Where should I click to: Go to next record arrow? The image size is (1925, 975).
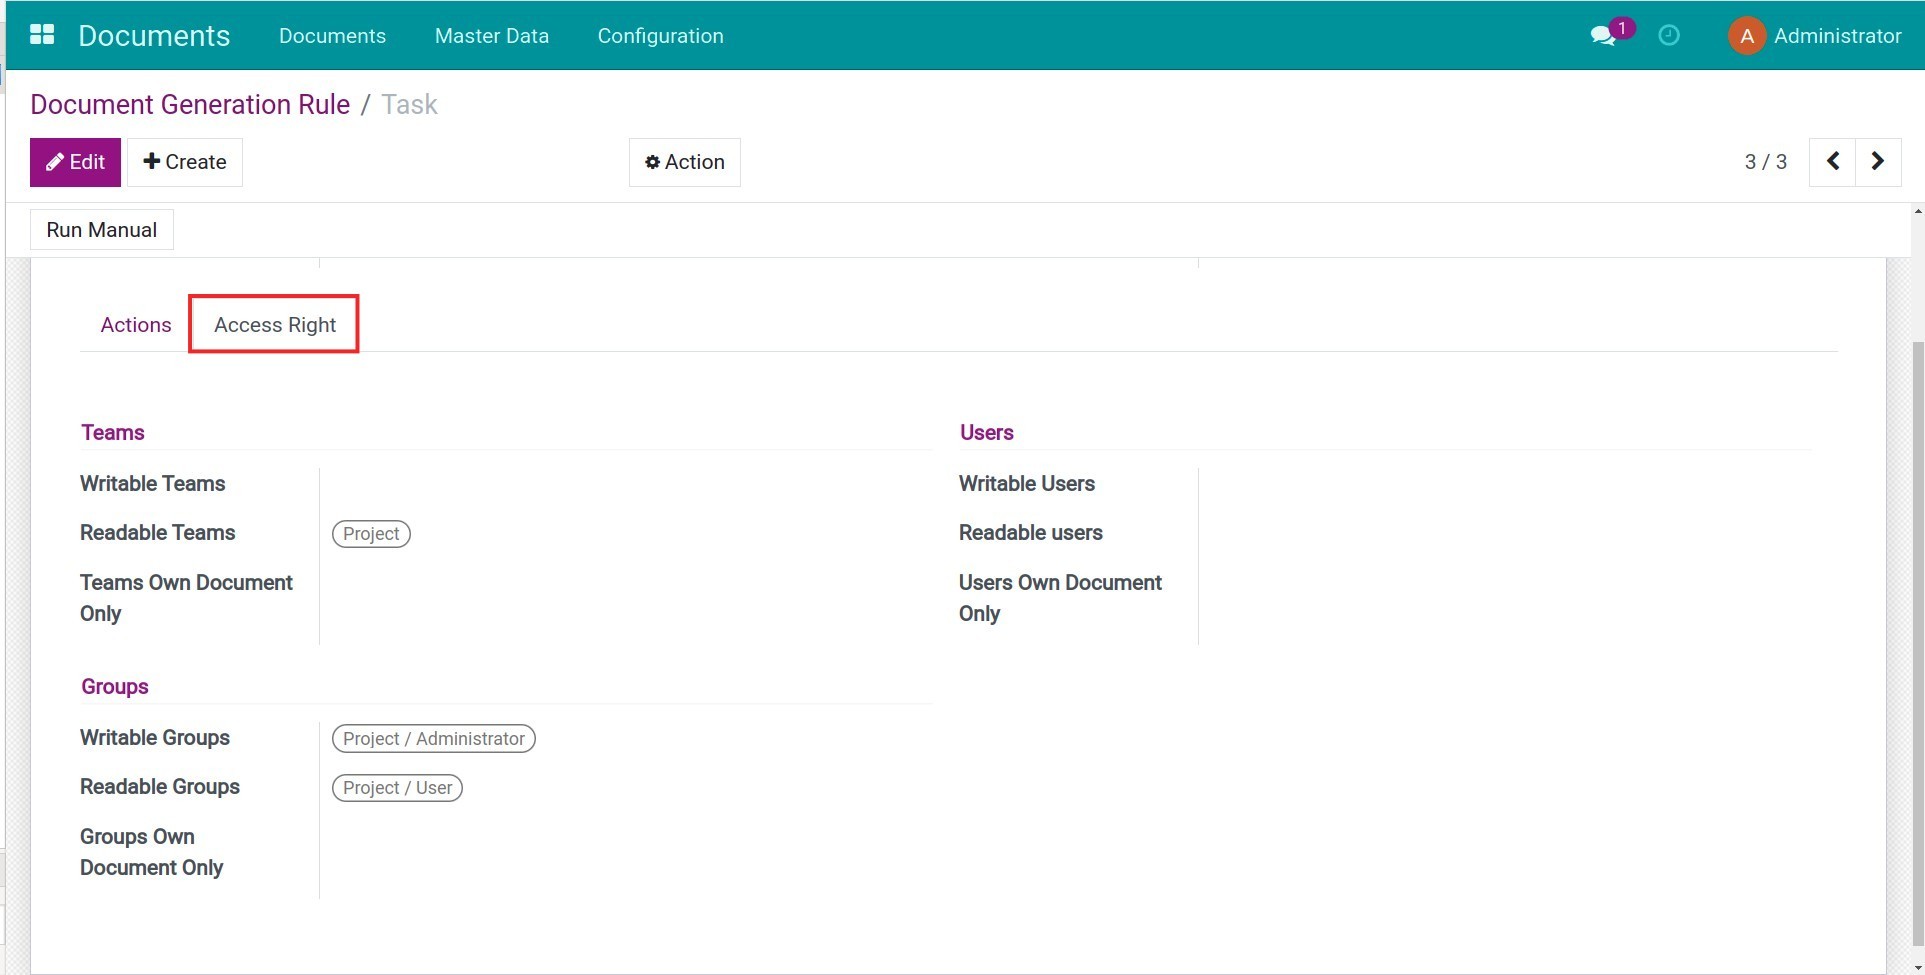pyautogui.click(x=1877, y=161)
